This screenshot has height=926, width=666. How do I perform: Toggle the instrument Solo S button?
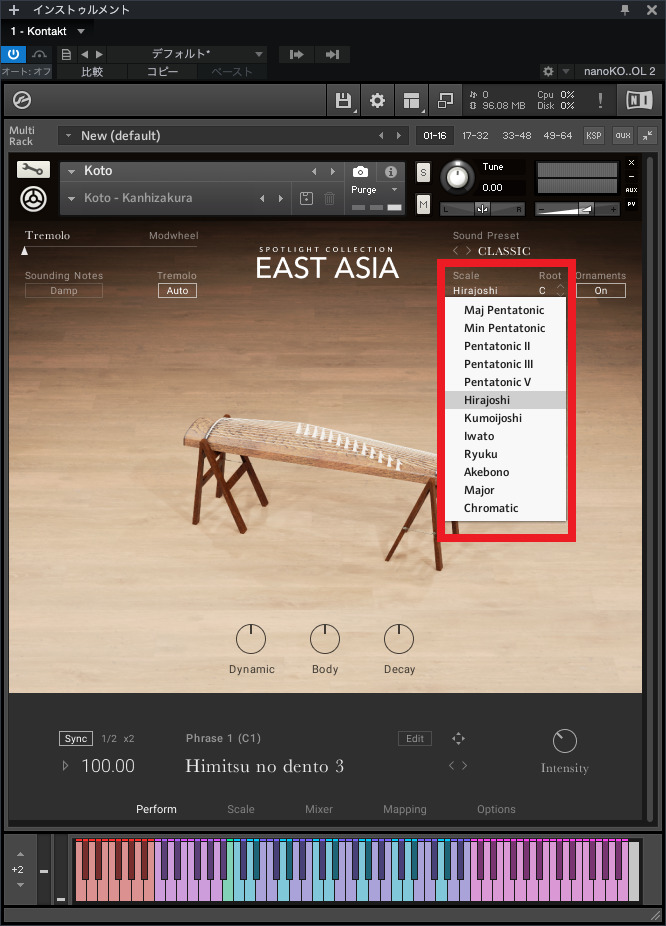pyautogui.click(x=423, y=173)
